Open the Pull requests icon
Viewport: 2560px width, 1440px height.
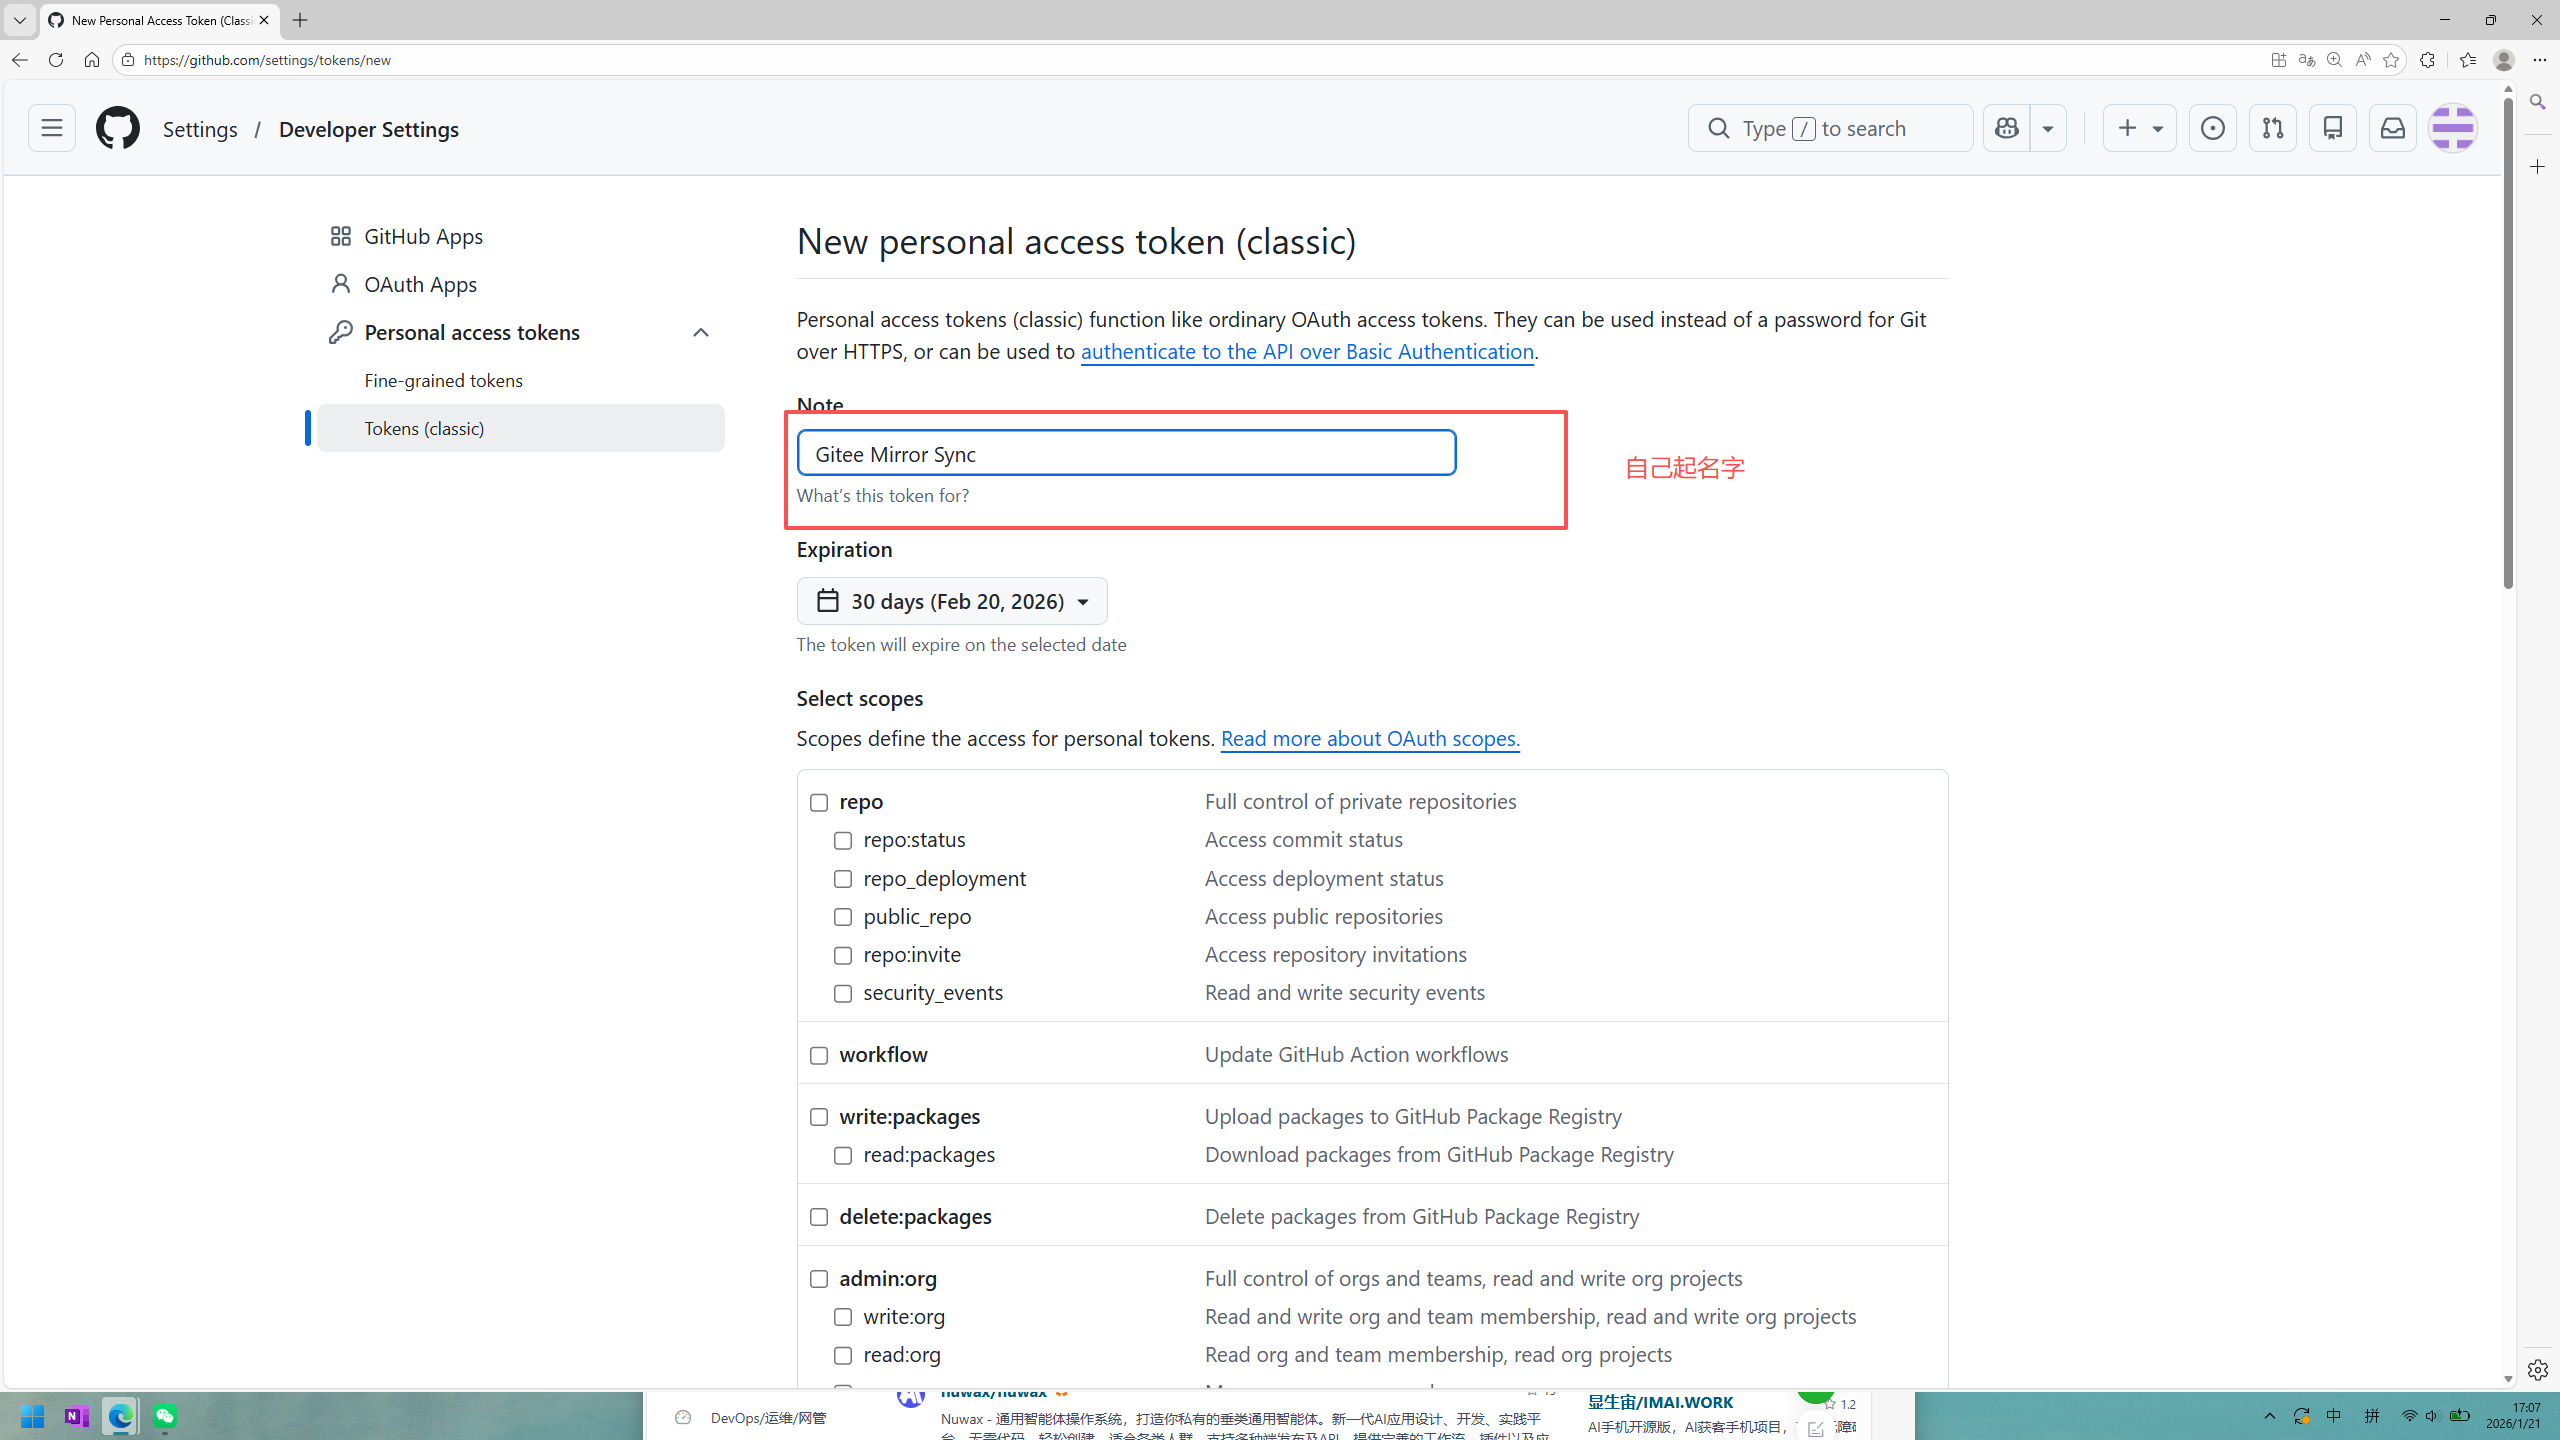pyautogui.click(x=2272, y=128)
